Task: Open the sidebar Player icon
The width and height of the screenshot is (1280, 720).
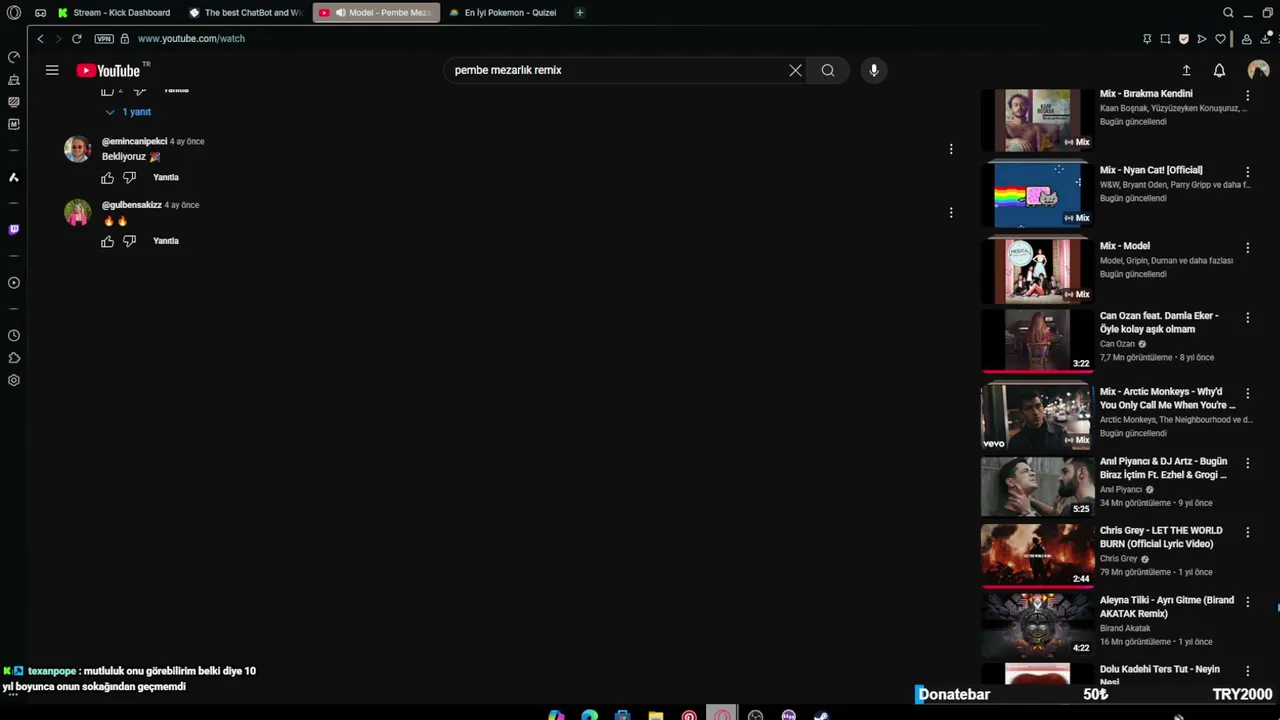Action: click(14, 283)
